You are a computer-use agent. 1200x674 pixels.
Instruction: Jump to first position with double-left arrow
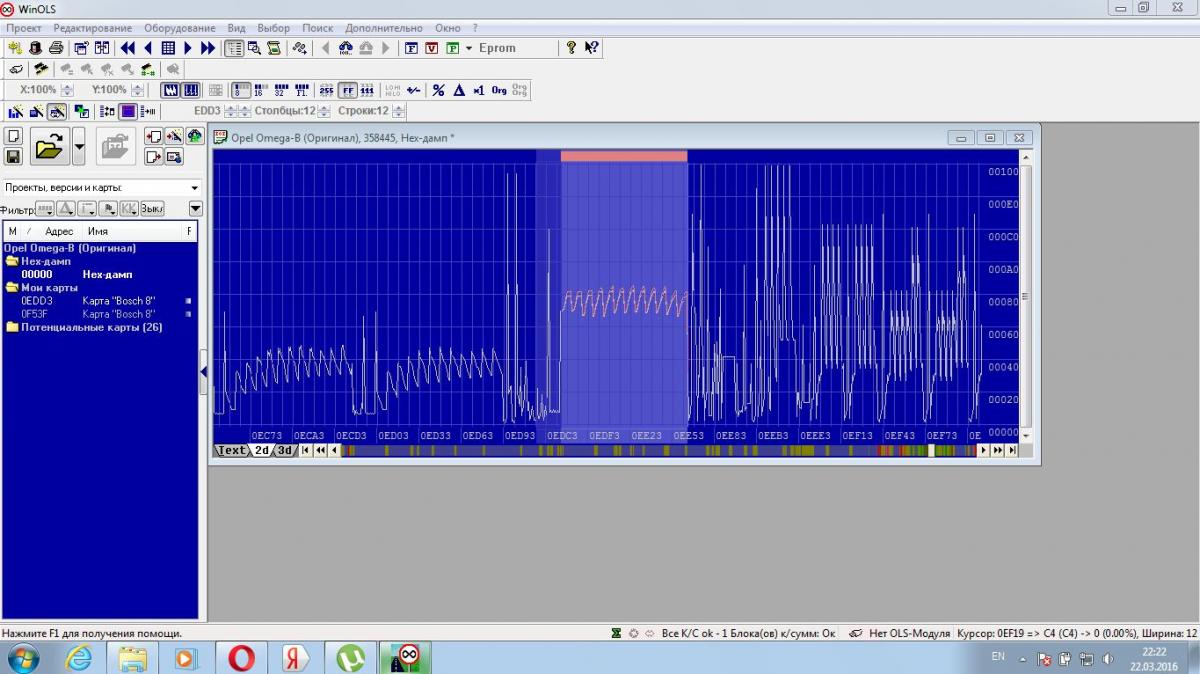click(128, 48)
